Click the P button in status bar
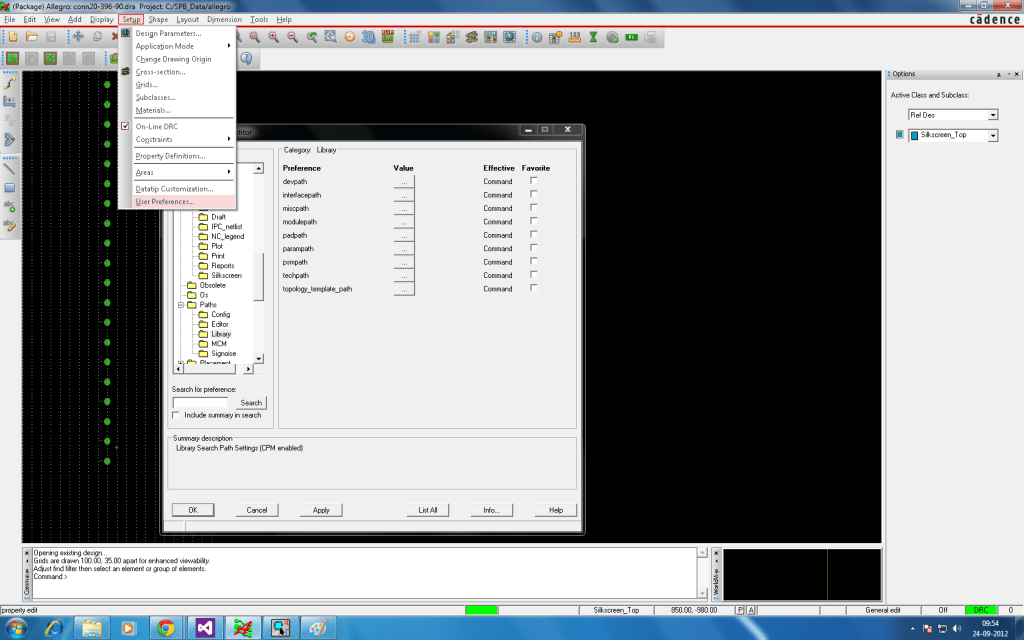Screen dimensions: 1024x640 [740, 610]
